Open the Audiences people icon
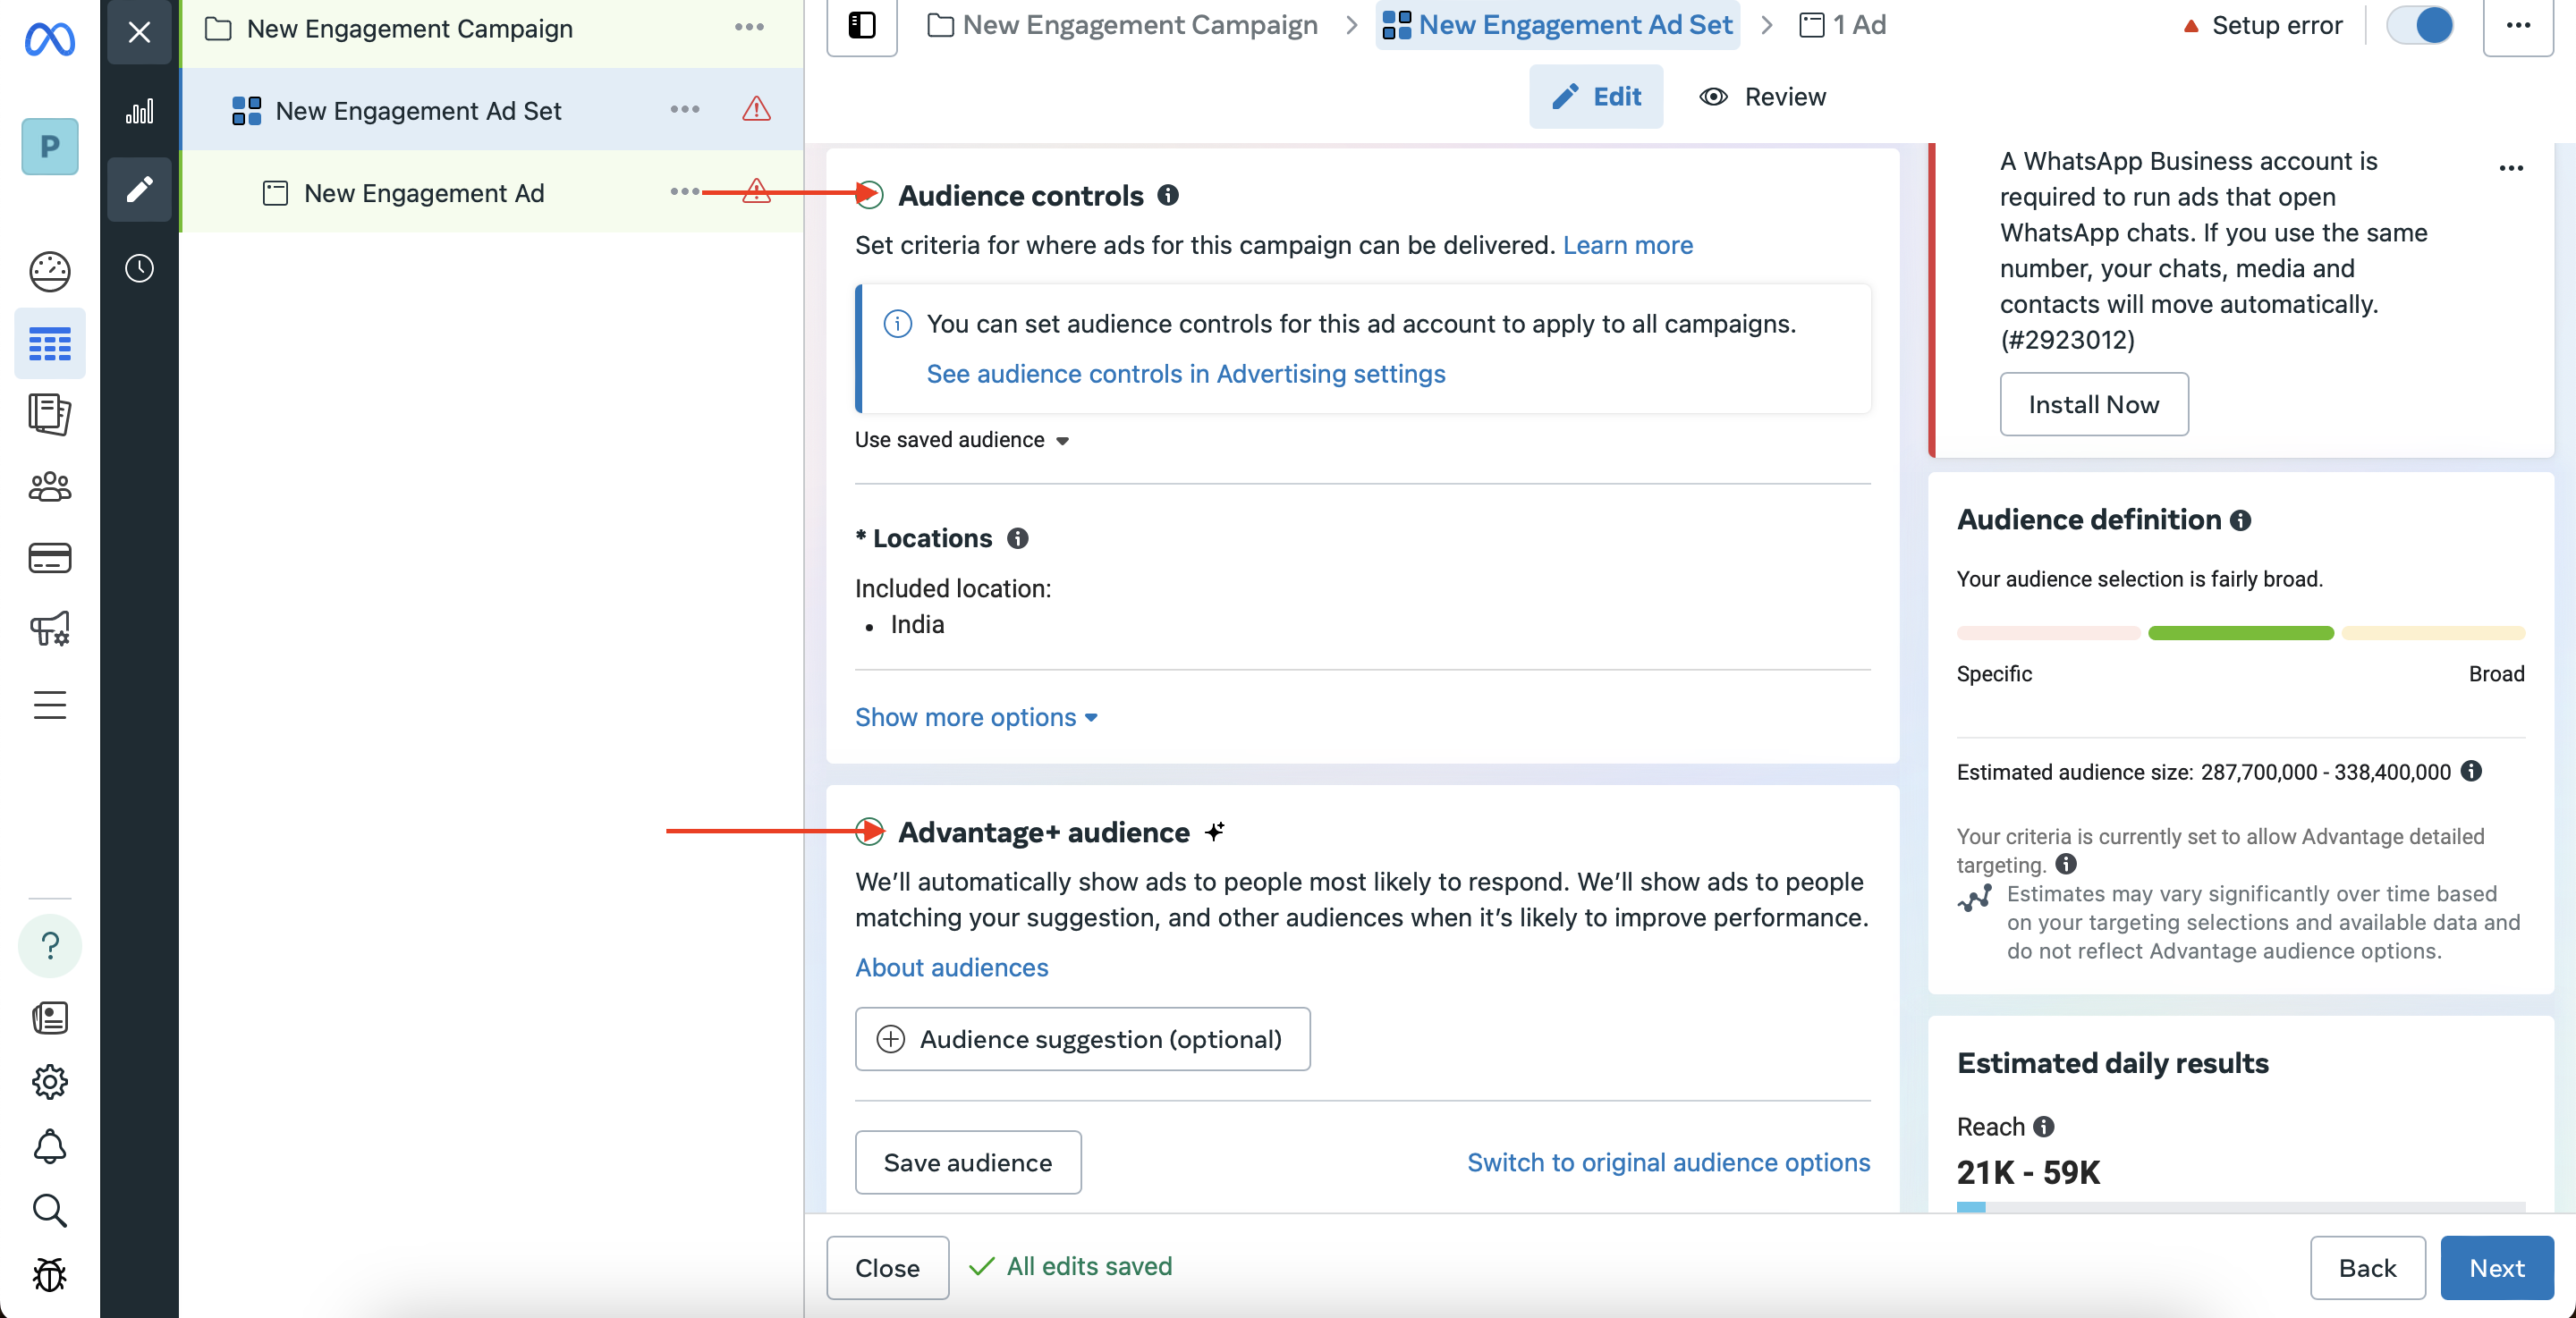2576x1318 pixels. pos(49,487)
